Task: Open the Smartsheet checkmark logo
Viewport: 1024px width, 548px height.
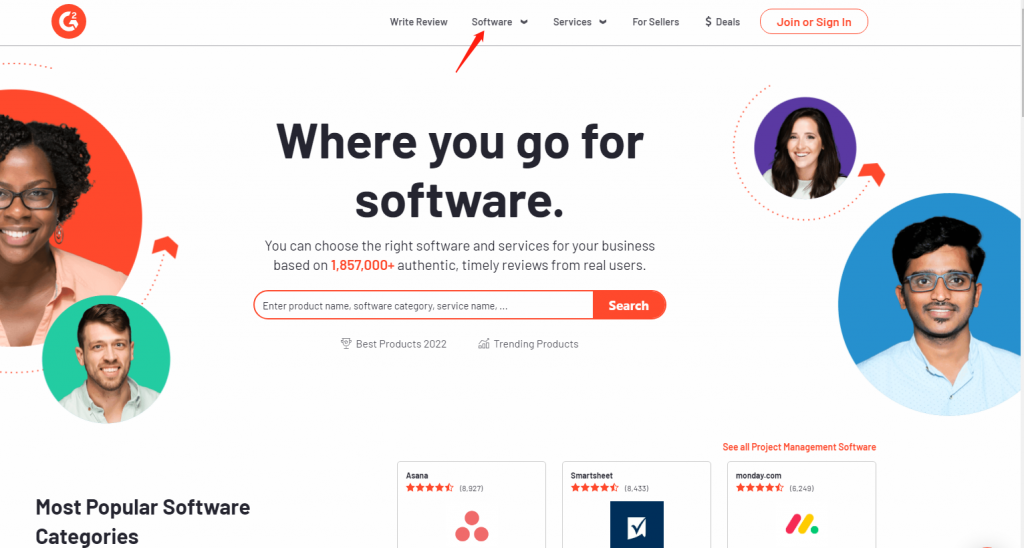Action: [637, 524]
